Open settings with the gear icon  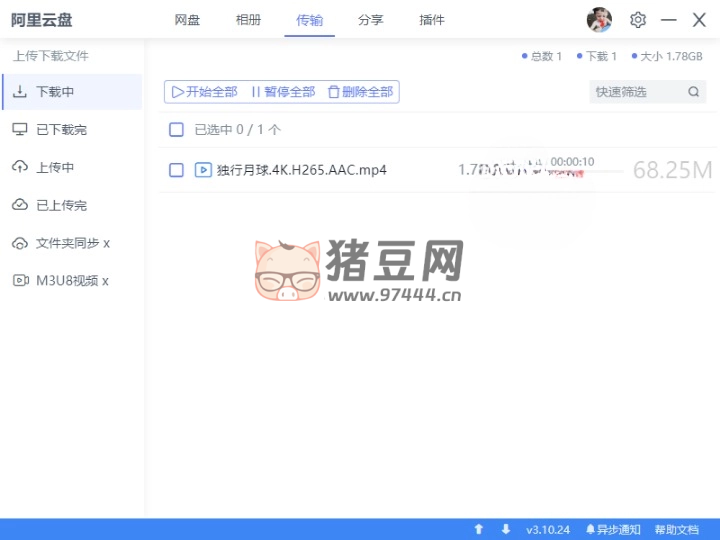click(638, 20)
